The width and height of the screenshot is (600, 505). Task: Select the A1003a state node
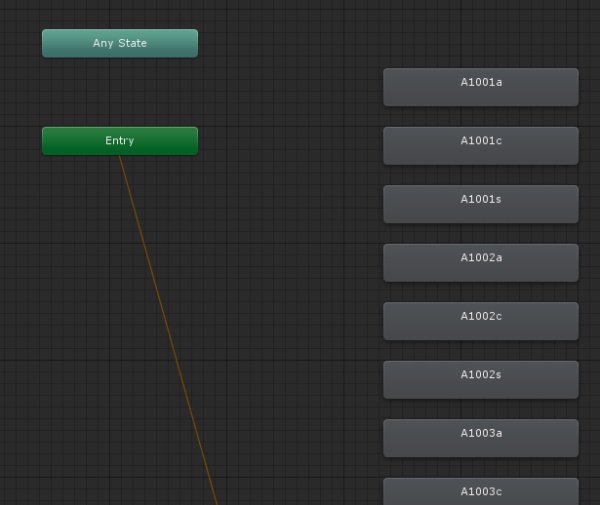pos(481,438)
